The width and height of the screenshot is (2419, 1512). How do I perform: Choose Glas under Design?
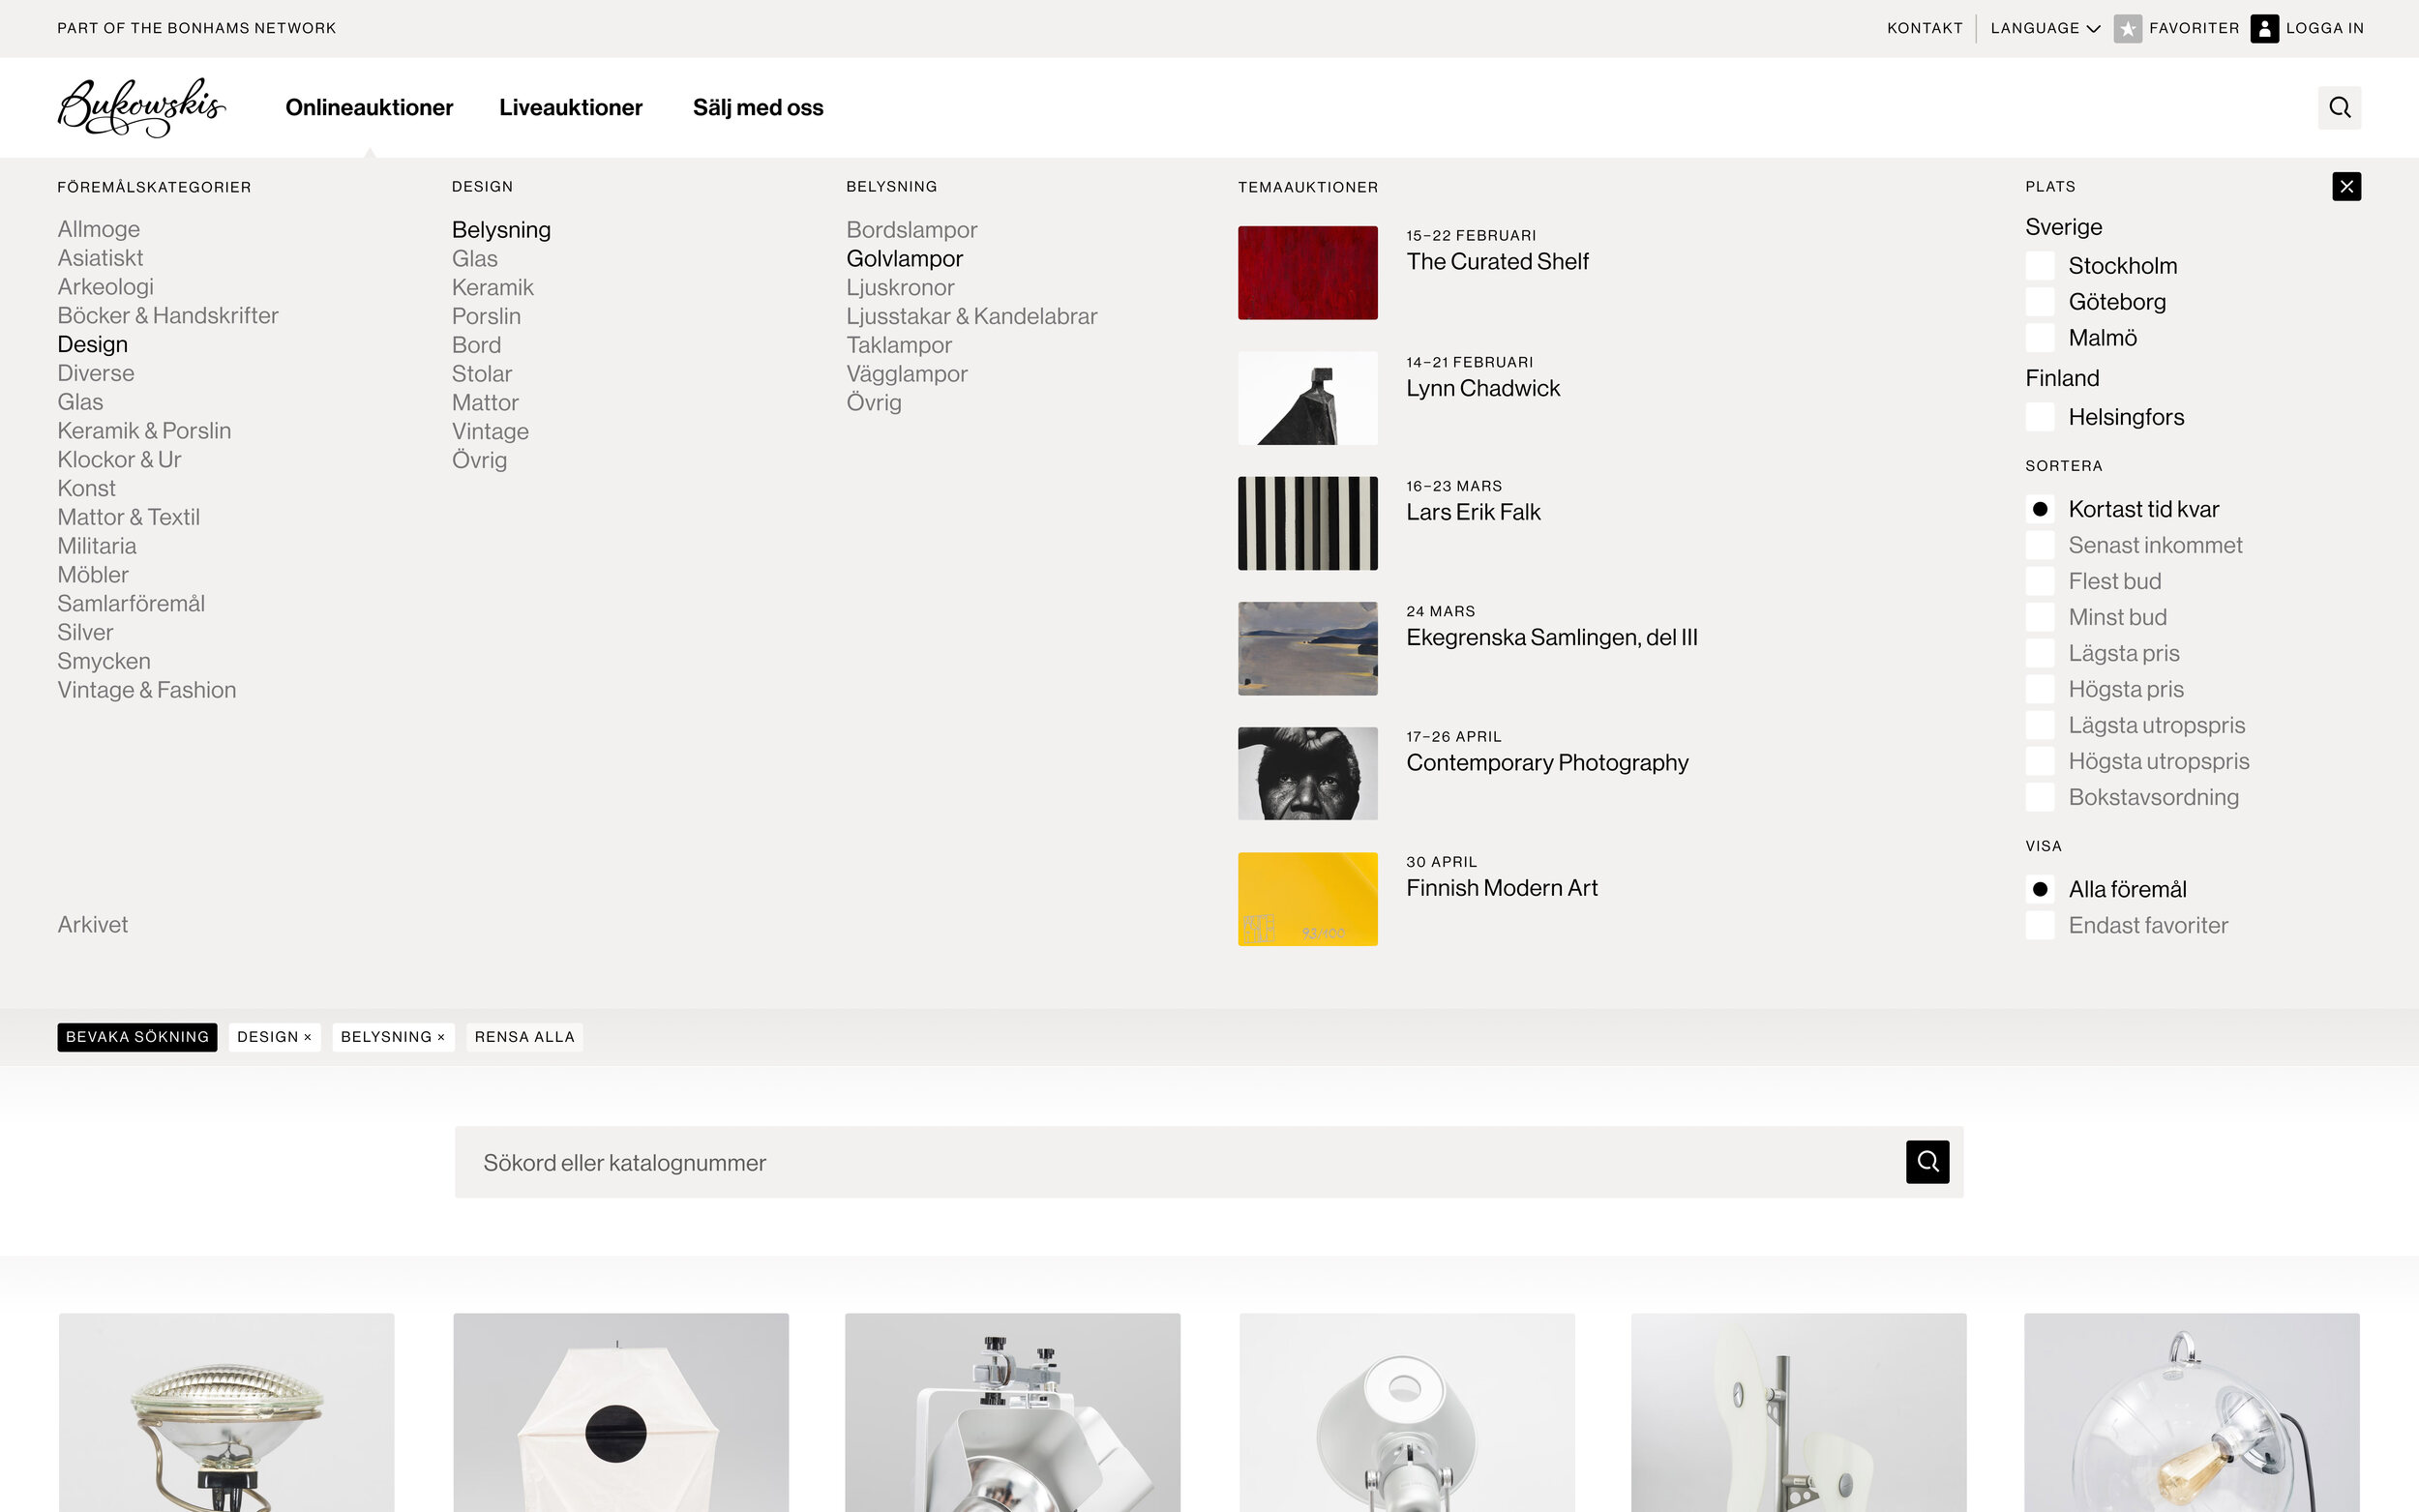click(x=474, y=258)
